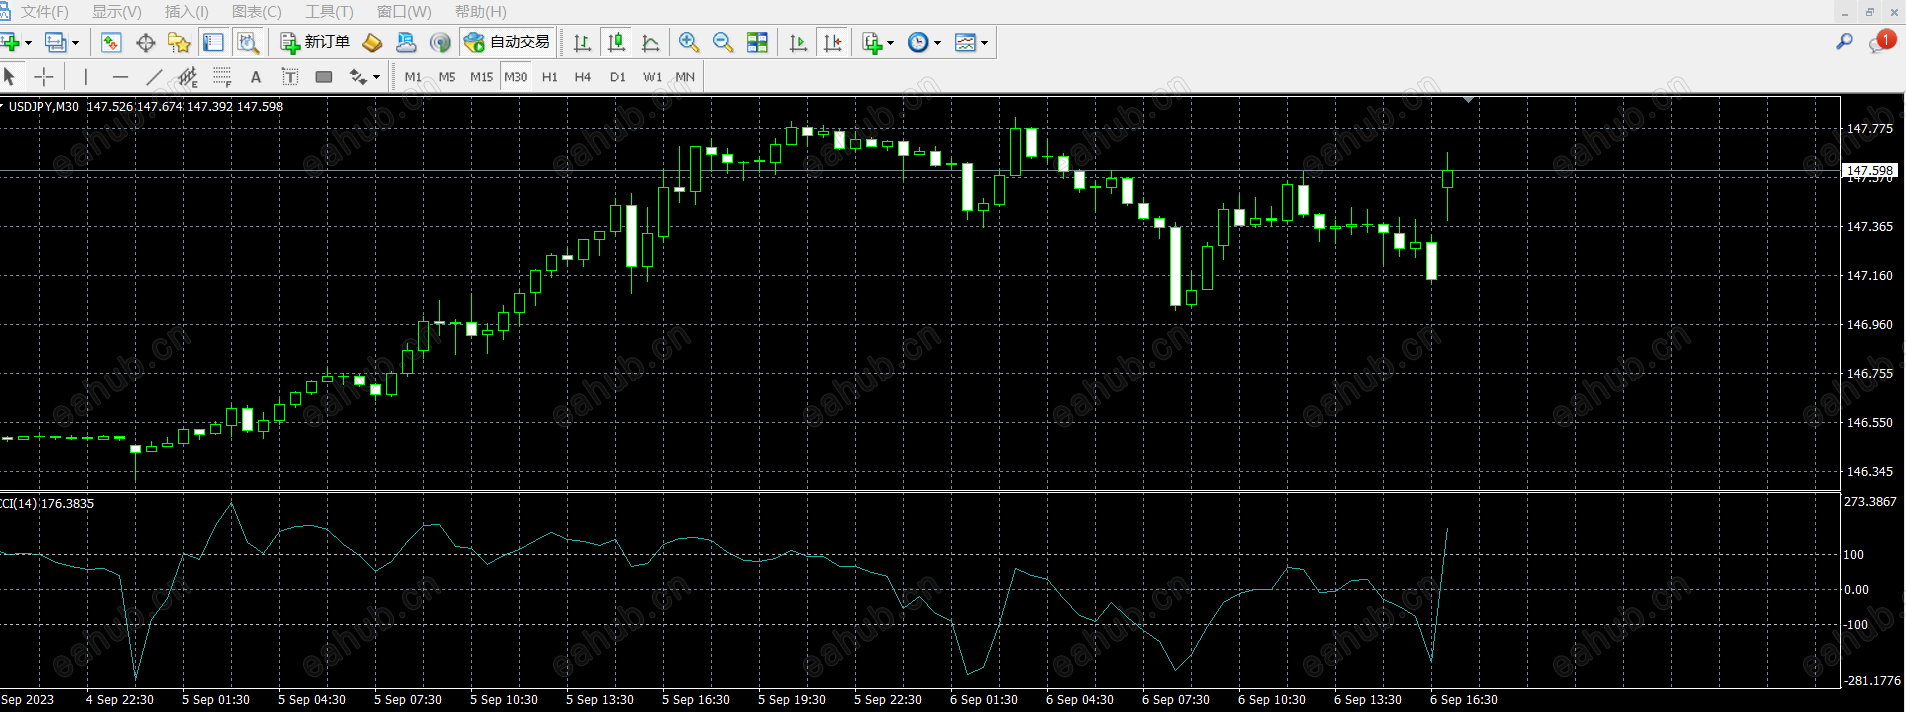Image resolution: width=1906 pixels, height=712 pixels.
Task: Expand the profiles dropdown arrow
Action: click(x=75, y=43)
